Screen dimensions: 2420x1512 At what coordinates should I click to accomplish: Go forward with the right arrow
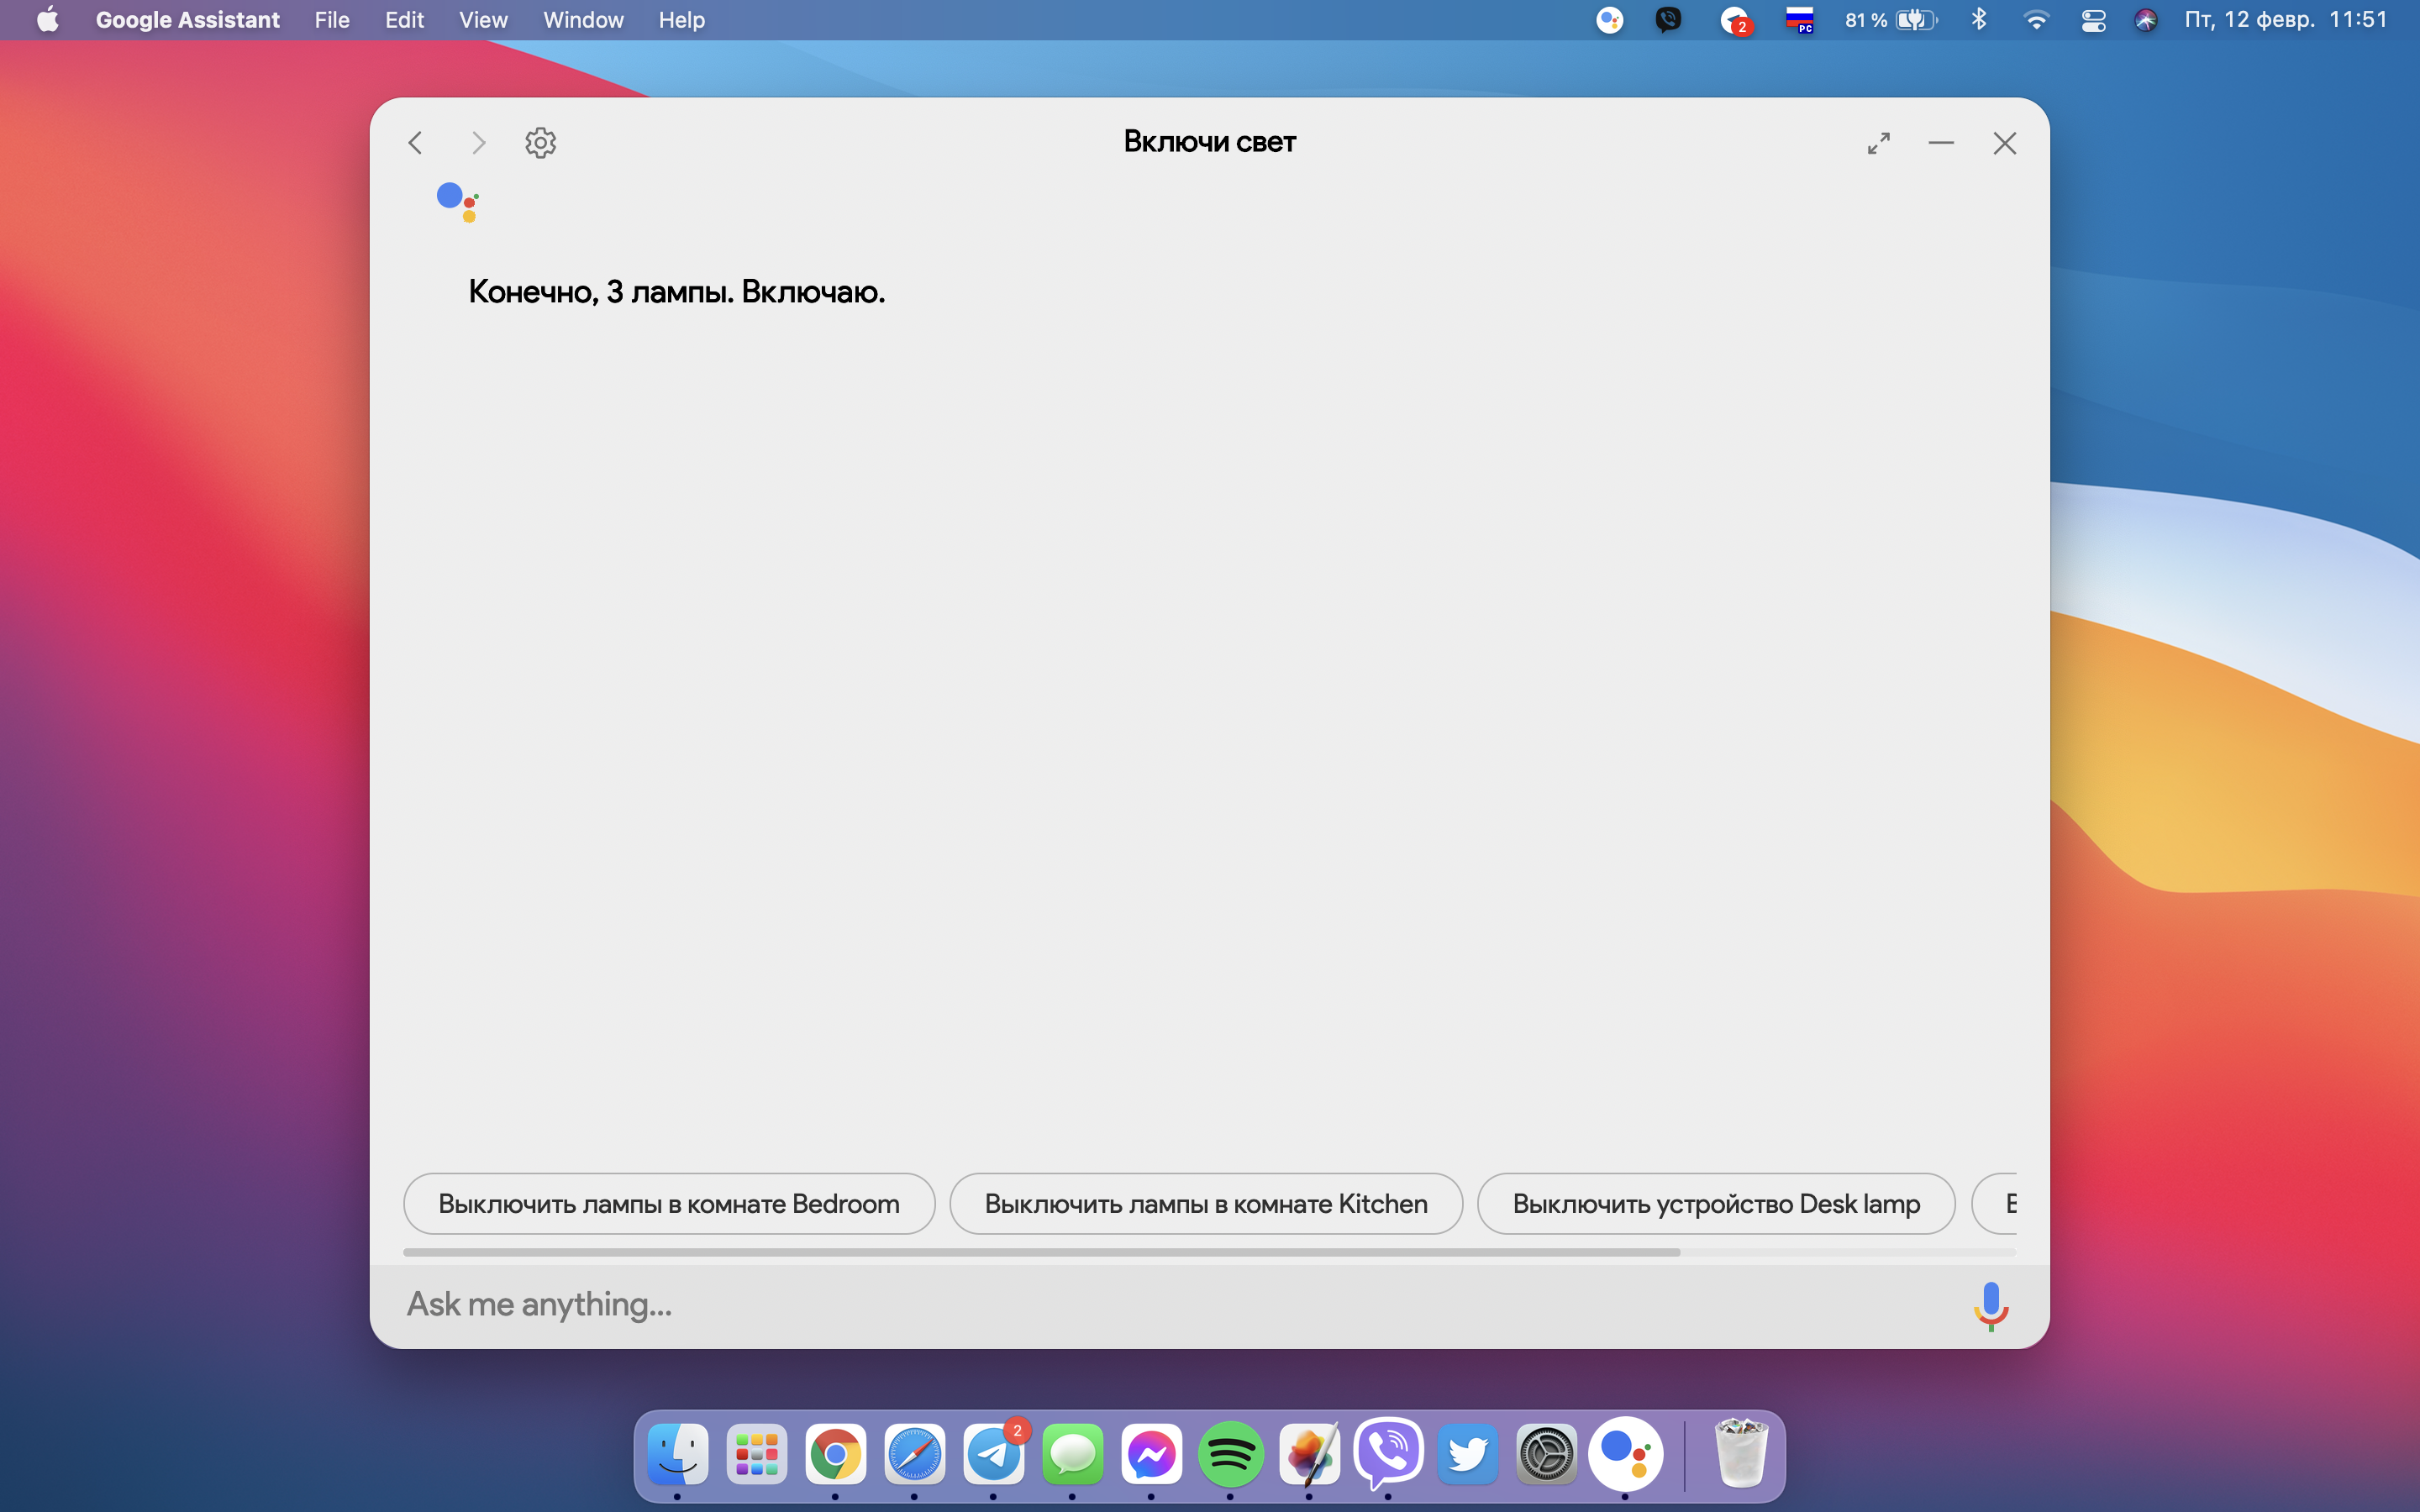coord(478,143)
